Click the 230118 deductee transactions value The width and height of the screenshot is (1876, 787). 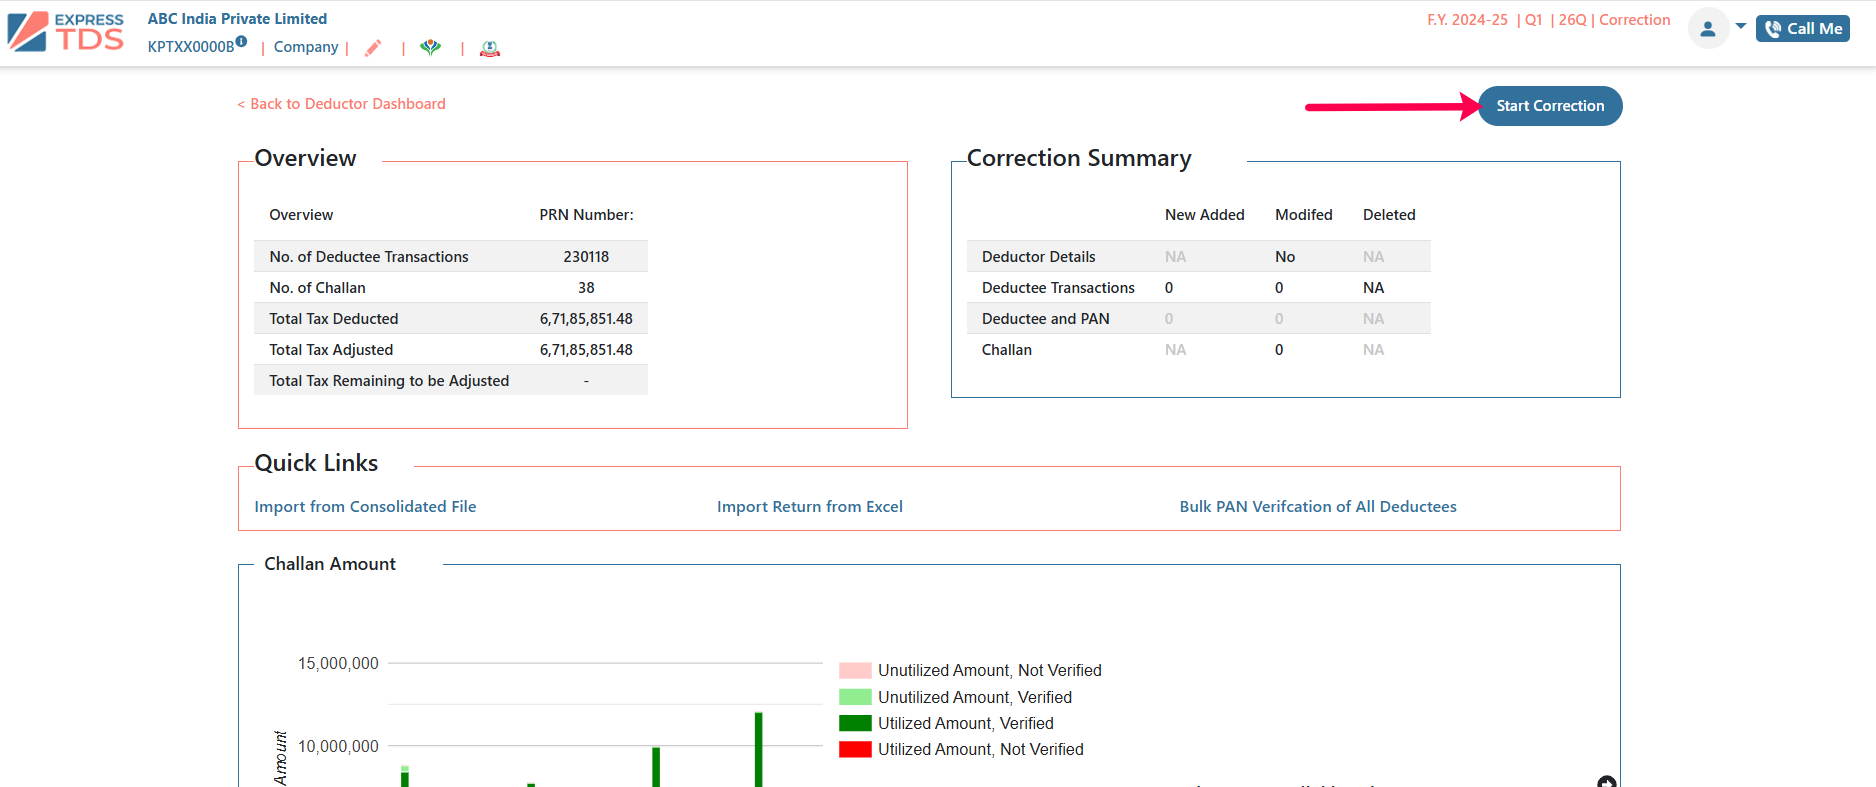click(586, 257)
